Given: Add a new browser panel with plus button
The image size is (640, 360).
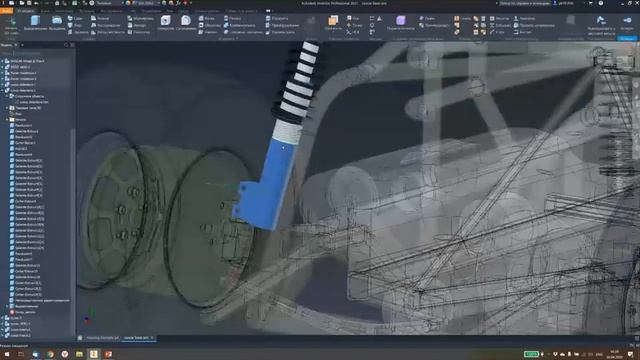Looking at the screenshot, I should coord(22,45).
